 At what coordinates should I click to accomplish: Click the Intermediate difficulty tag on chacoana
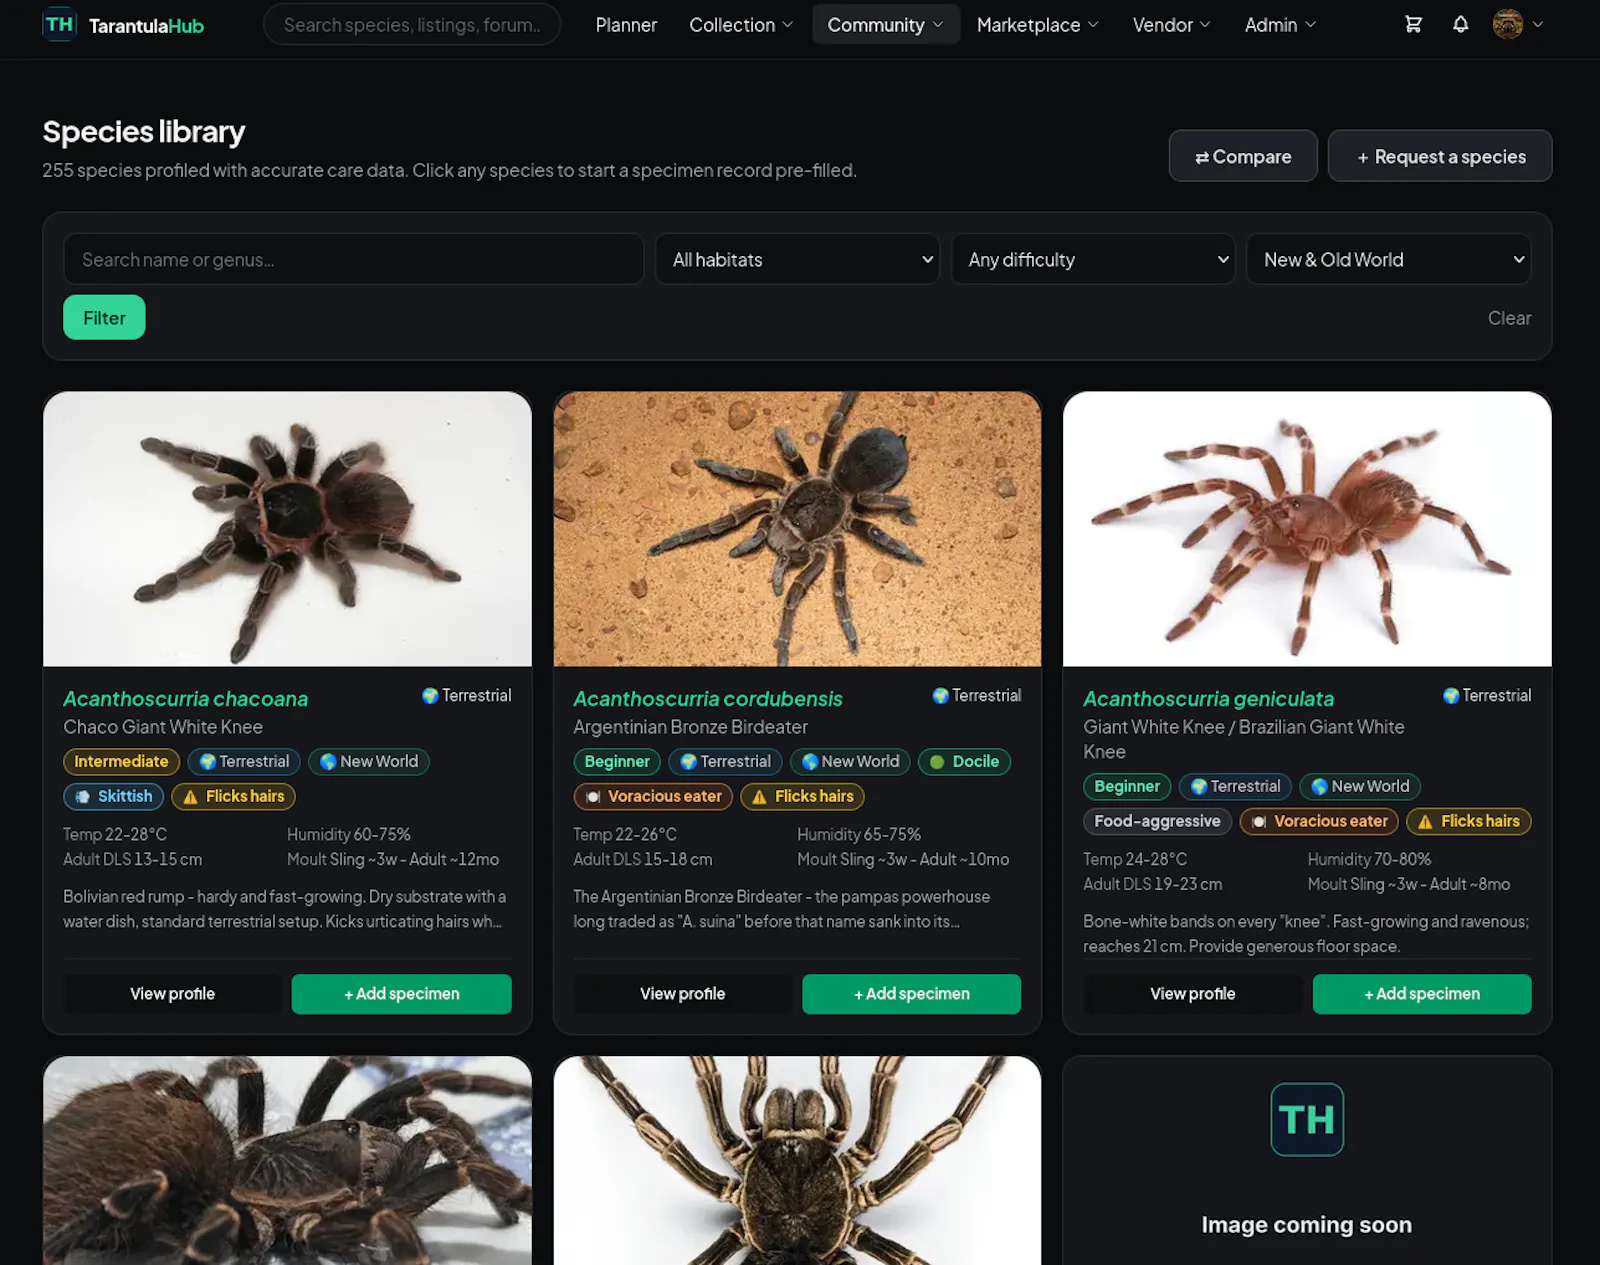click(x=121, y=761)
